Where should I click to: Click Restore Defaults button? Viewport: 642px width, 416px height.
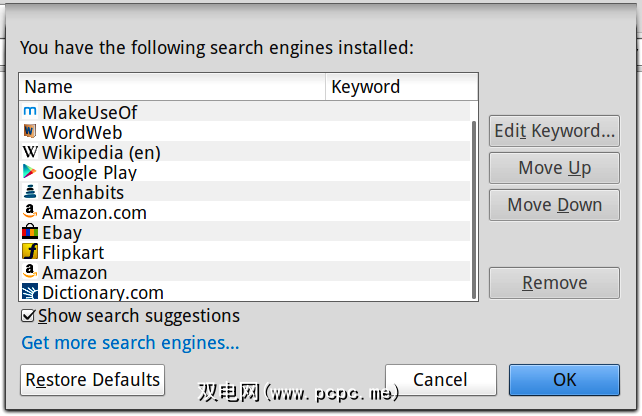pyautogui.click(x=93, y=380)
